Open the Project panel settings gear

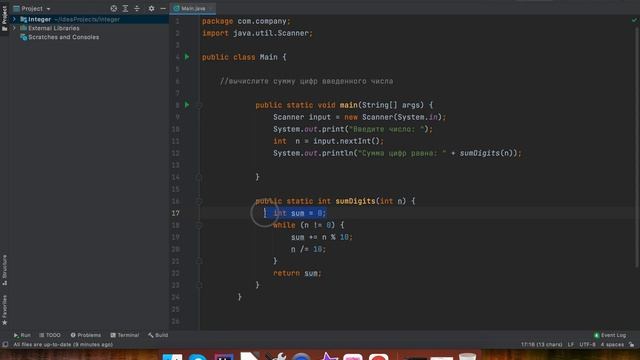tap(151, 9)
